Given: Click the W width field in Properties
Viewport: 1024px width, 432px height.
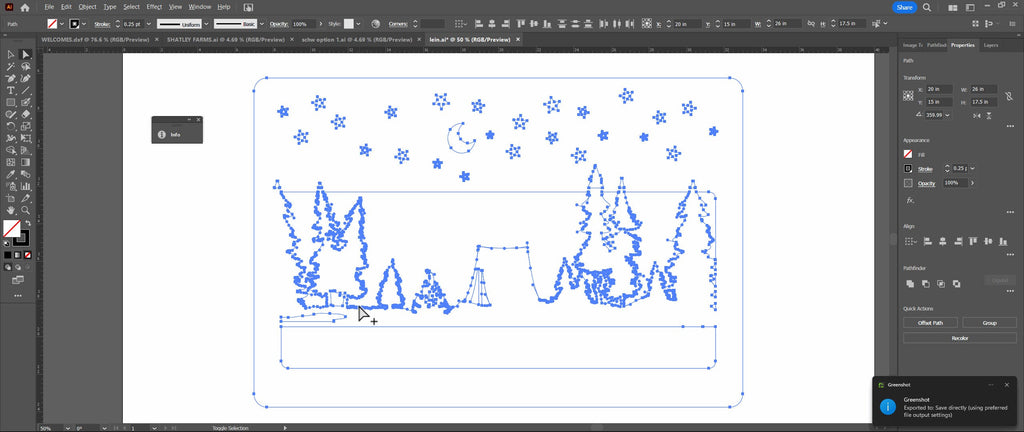Looking at the screenshot, I should pyautogui.click(x=984, y=89).
